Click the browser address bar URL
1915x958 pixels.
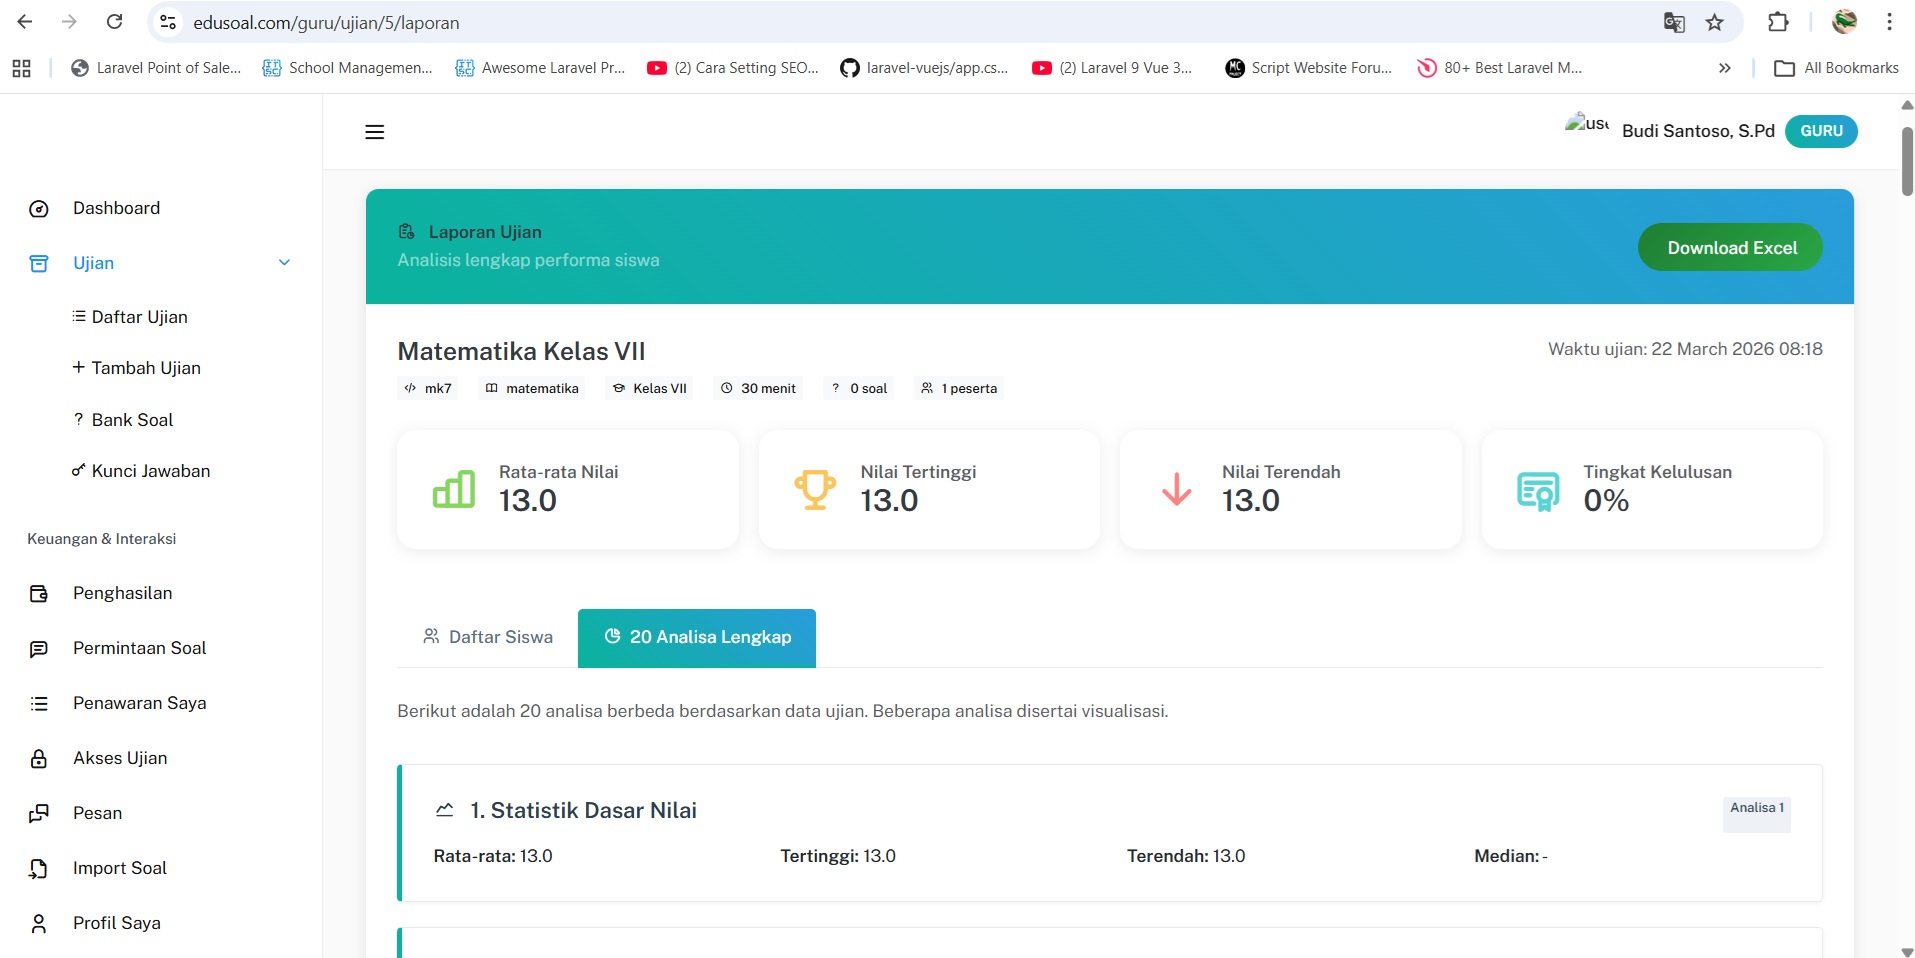pyautogui.click(x=326, y=22)
